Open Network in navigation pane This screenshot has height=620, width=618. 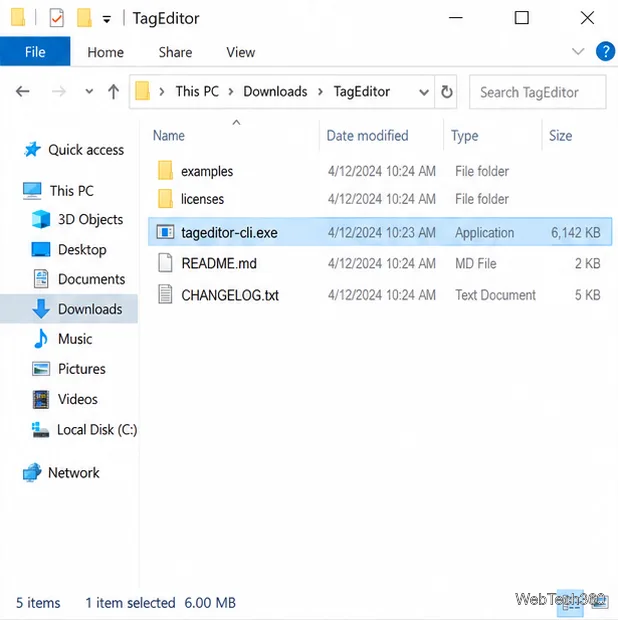pos(74,473)
